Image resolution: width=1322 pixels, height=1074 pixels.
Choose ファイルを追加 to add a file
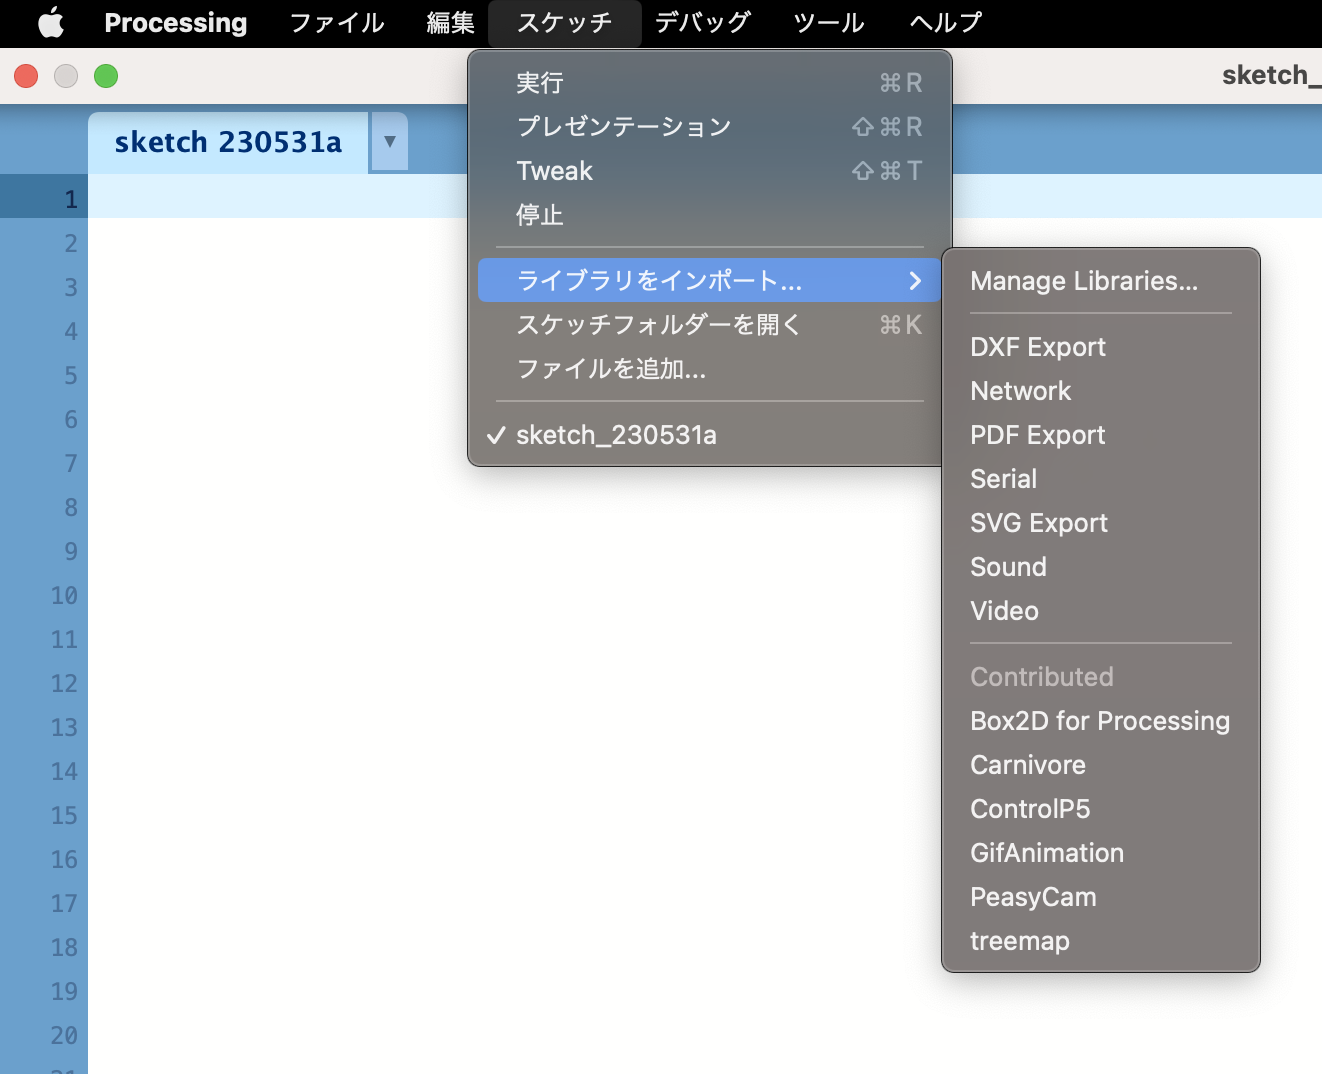point(611,369)
